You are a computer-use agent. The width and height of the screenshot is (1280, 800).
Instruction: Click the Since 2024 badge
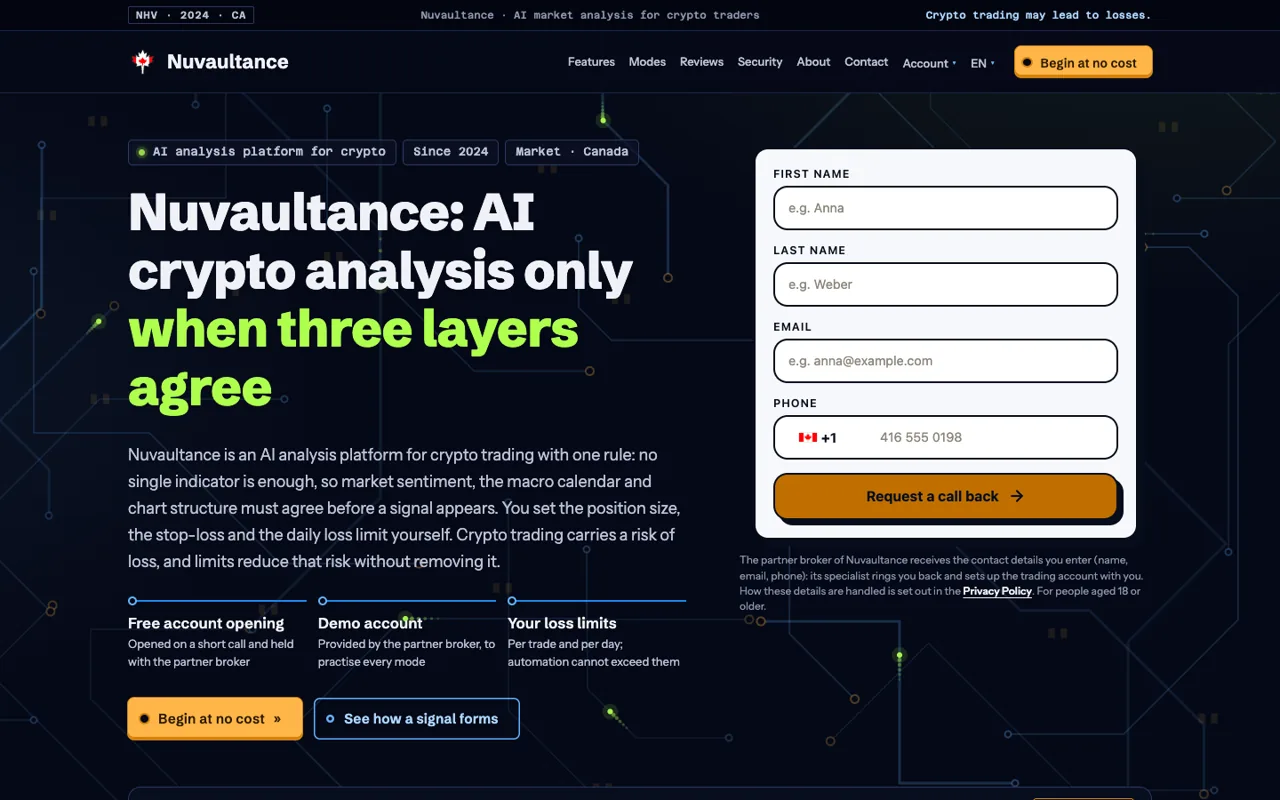point(451,152)
